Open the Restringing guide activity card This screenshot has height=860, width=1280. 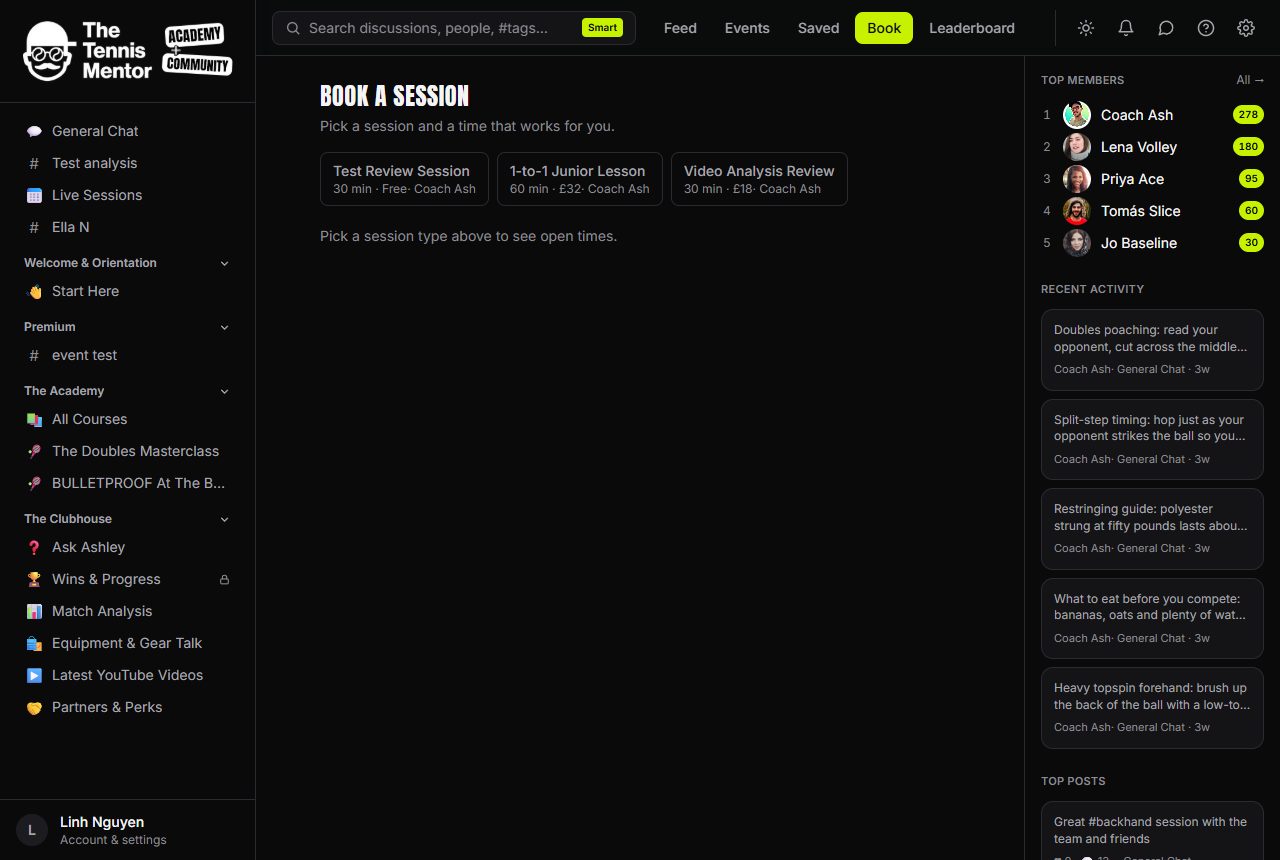click(x=1152, y=528)
